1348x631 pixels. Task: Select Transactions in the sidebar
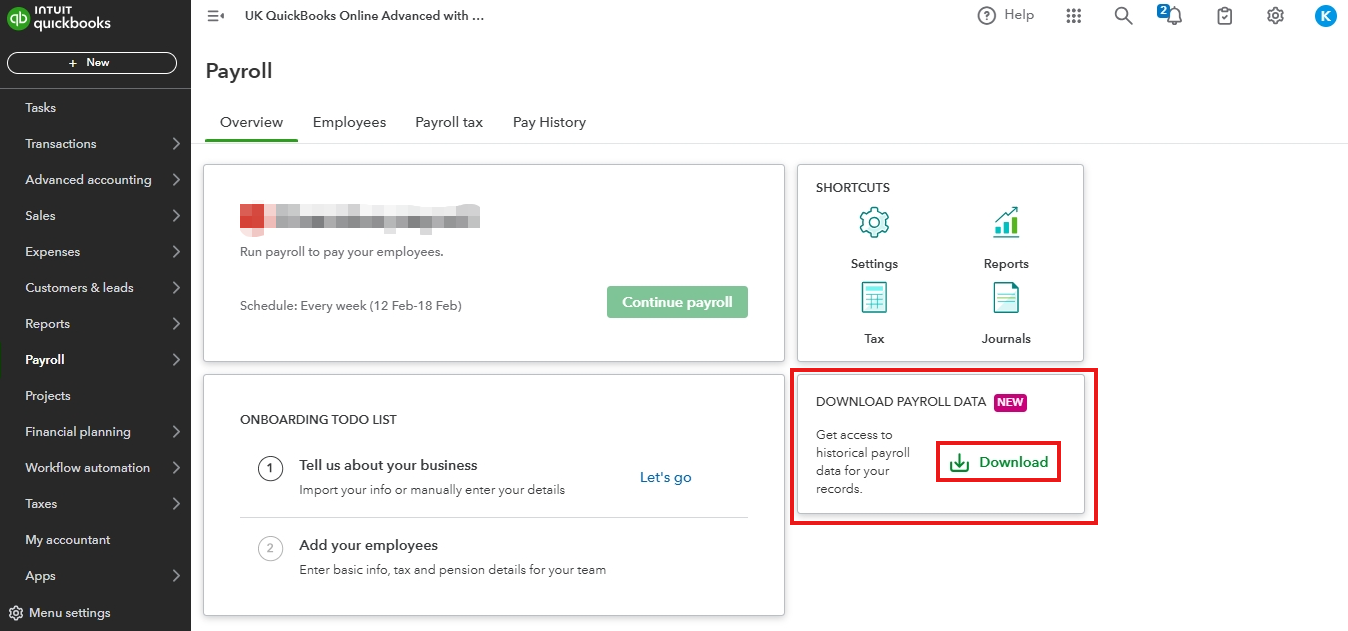61,144
